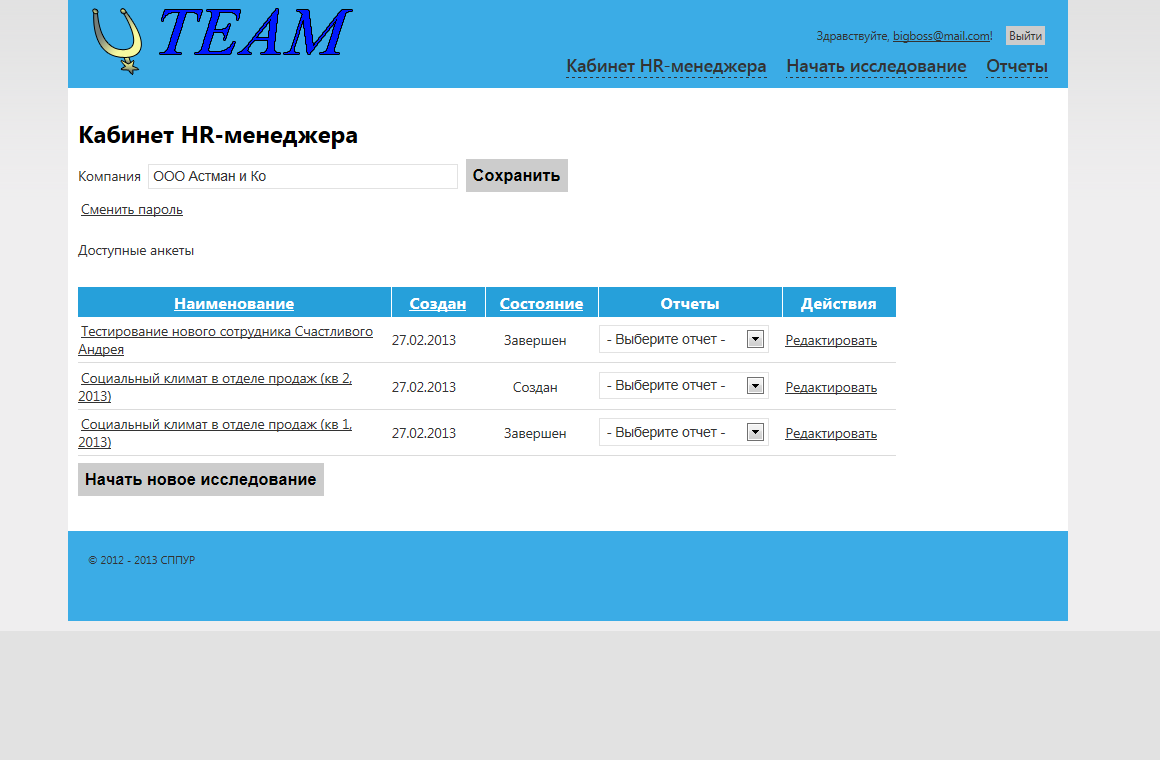Click the Кабинет HR-менеджера page heading

[218, 135]
